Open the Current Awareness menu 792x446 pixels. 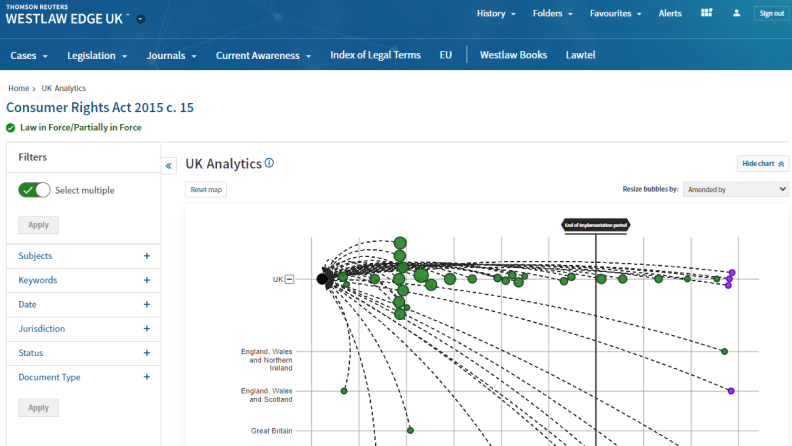(x=264, y=55)
